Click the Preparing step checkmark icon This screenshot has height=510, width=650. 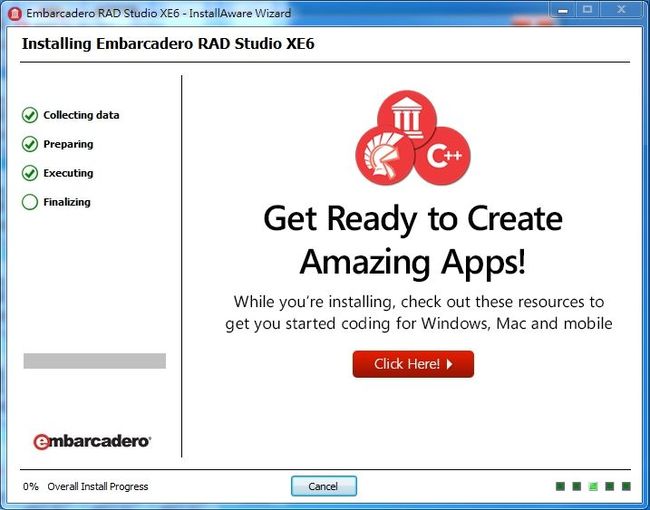[30, 144]
